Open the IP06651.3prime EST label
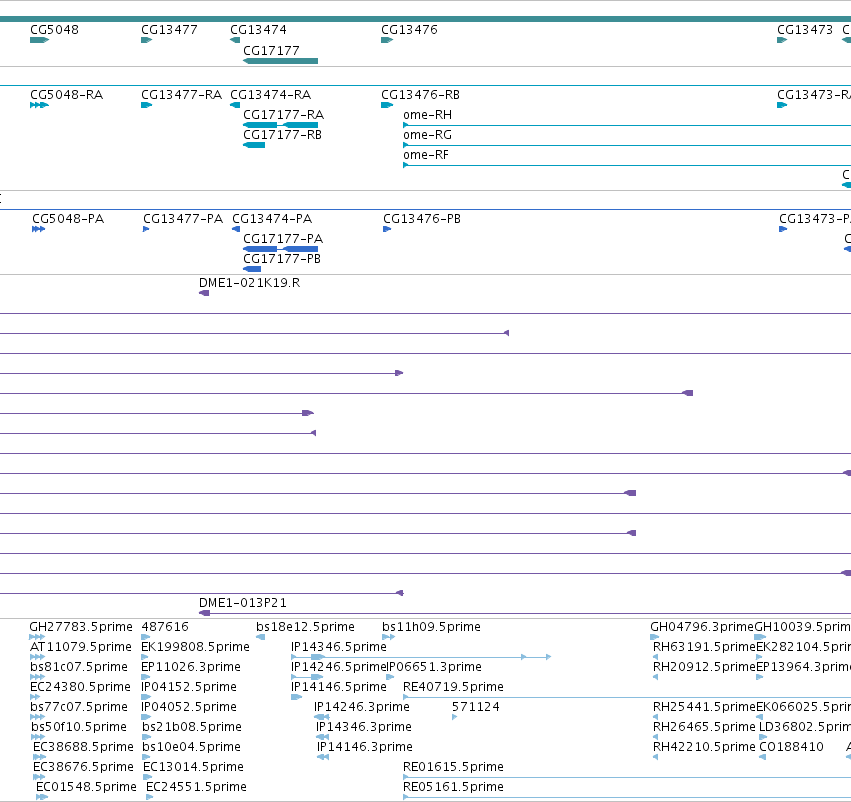This screenshot has height=802, width=851. coord(434,667)
